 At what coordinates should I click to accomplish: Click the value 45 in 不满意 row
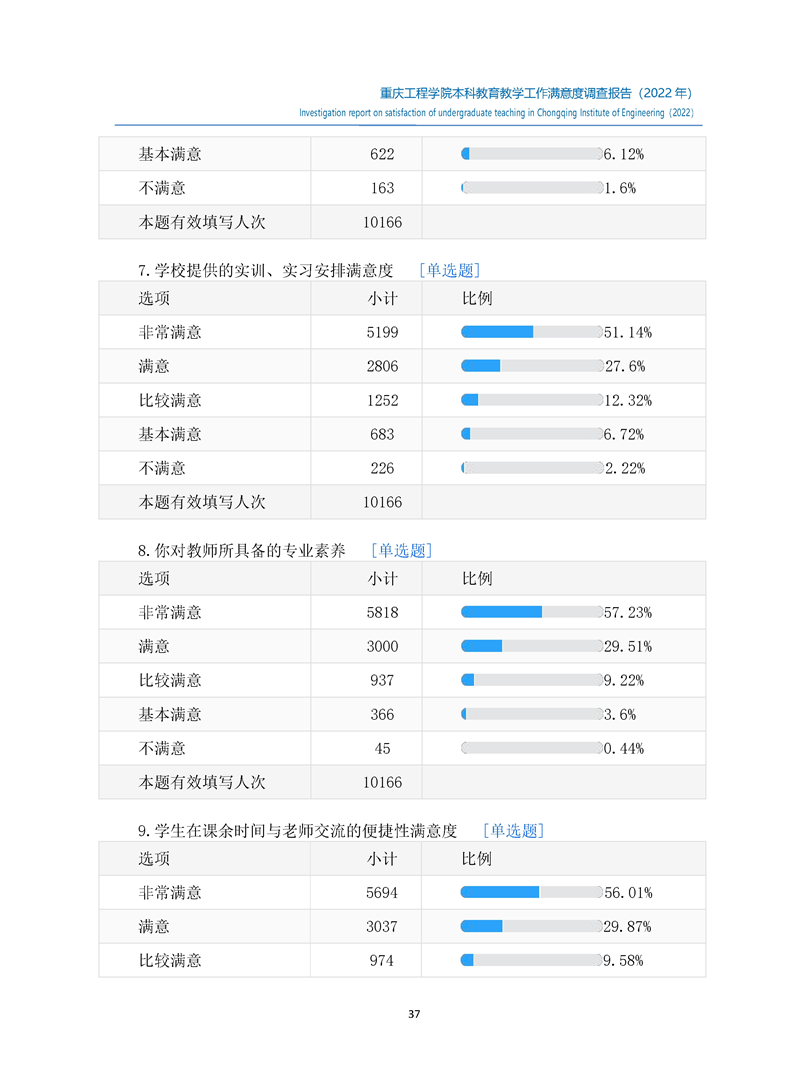click(382, 748)
